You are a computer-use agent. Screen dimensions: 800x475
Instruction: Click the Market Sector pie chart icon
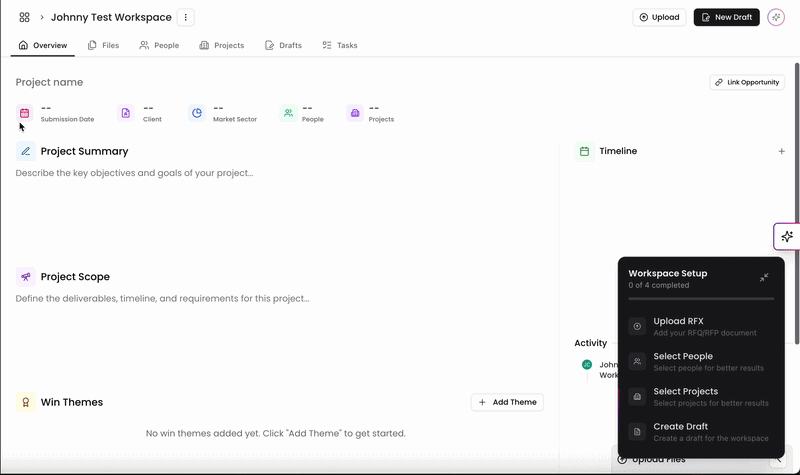click(x=197, y=113)
